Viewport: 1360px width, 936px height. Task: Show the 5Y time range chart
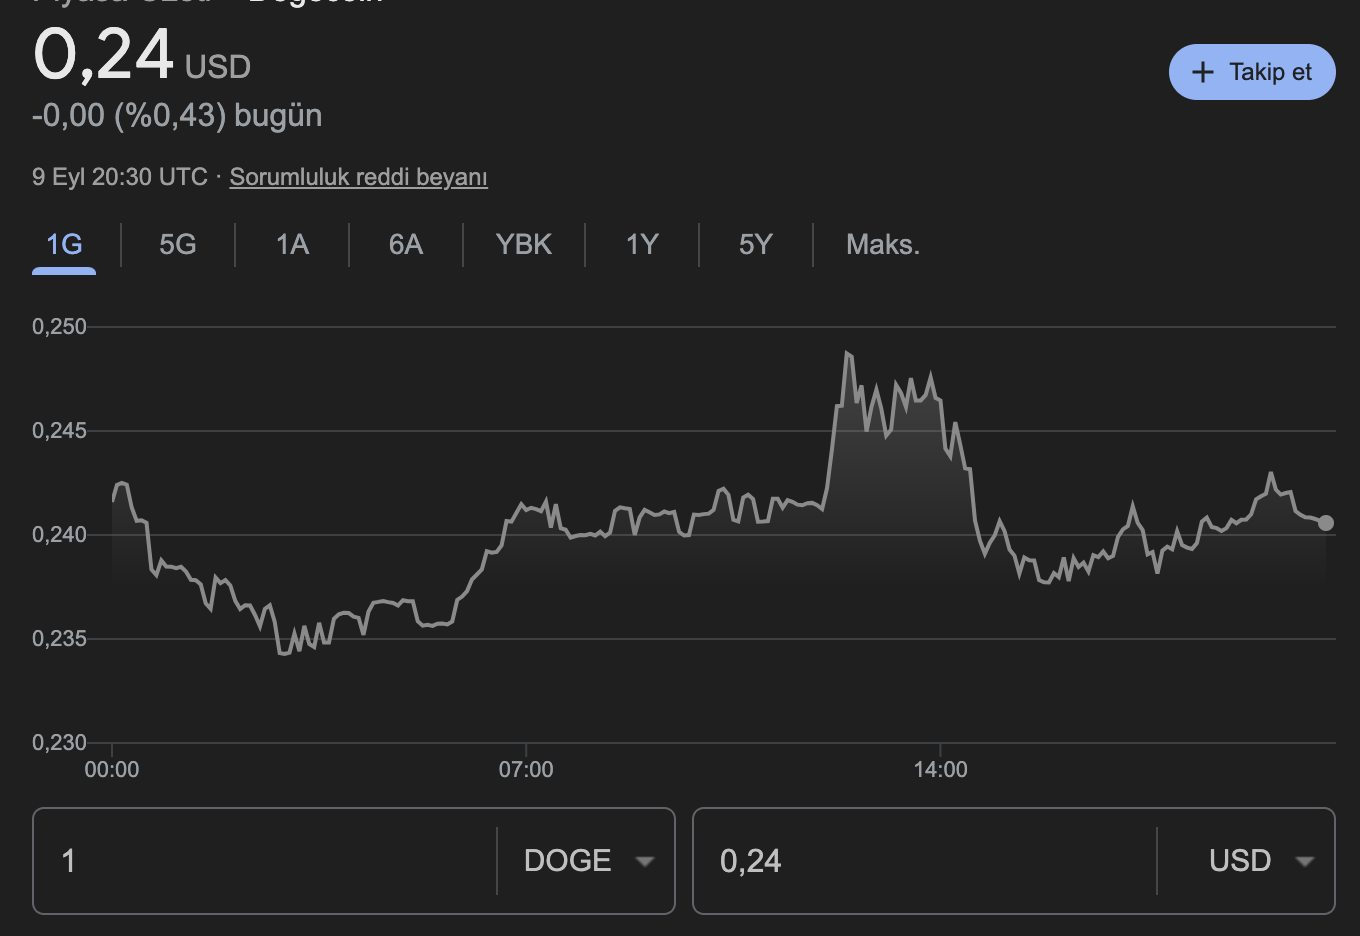756,245
